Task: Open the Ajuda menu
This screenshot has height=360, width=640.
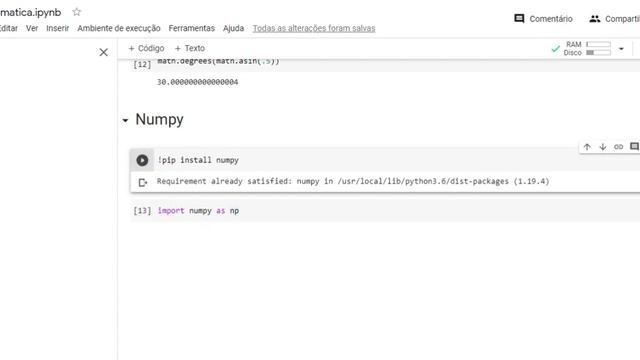Action: pos(233,28)
